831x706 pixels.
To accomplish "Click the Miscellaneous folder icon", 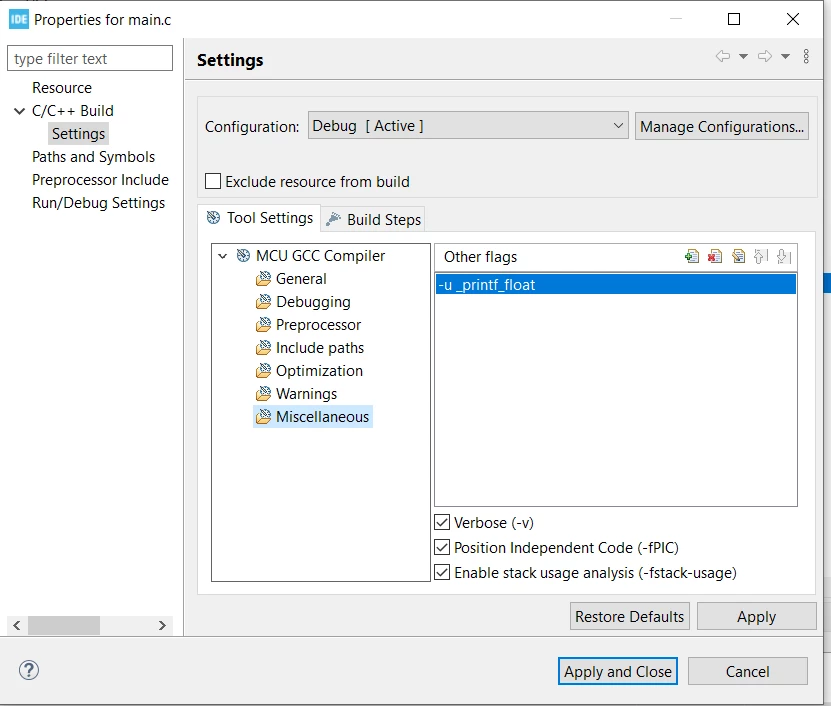I will [263, 417].
